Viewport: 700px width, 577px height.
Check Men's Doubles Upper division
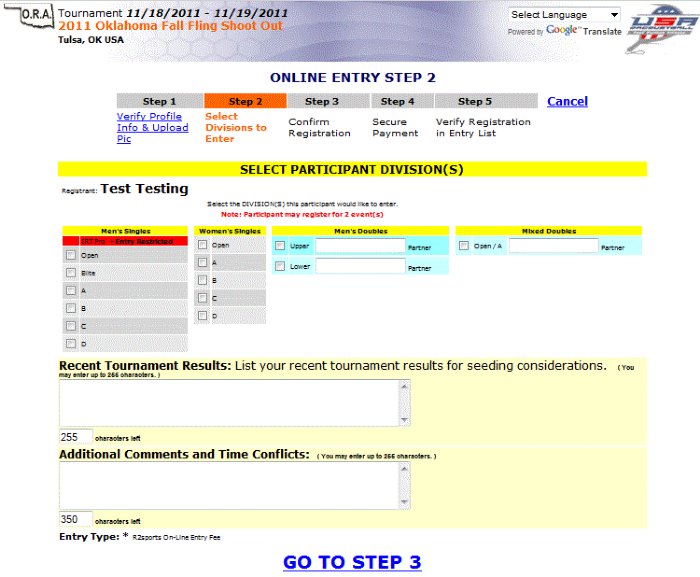point(280,245)
